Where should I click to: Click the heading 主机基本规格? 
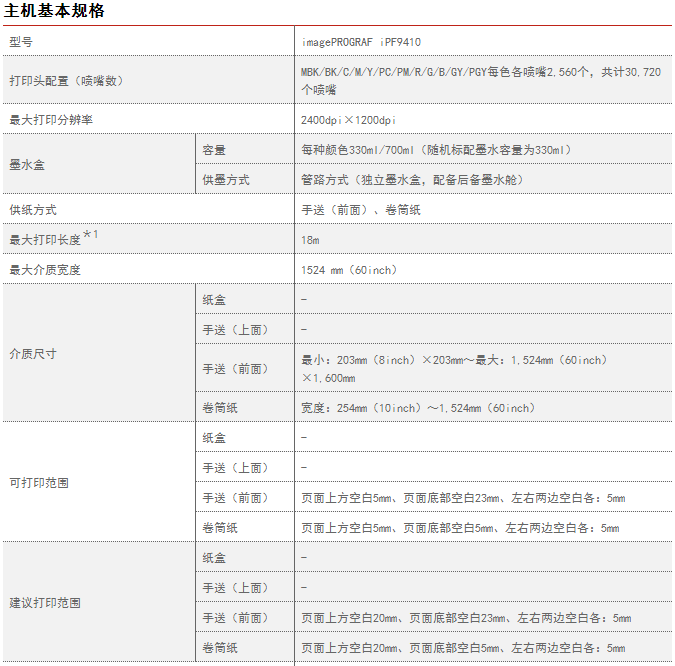(54, 10)
